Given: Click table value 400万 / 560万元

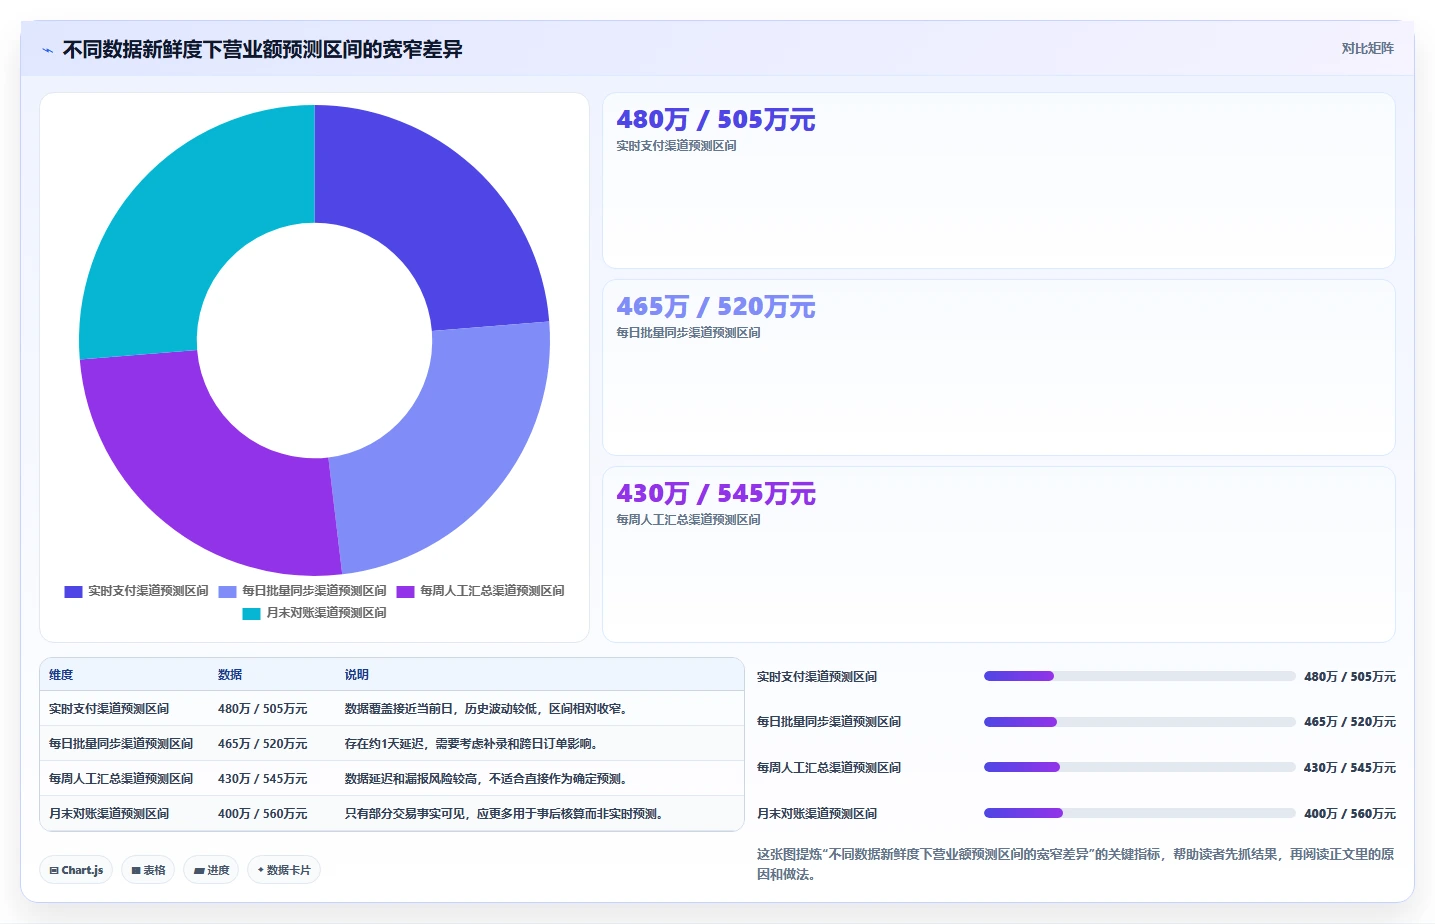Looking at the screenshot, I should pos(263,814).
